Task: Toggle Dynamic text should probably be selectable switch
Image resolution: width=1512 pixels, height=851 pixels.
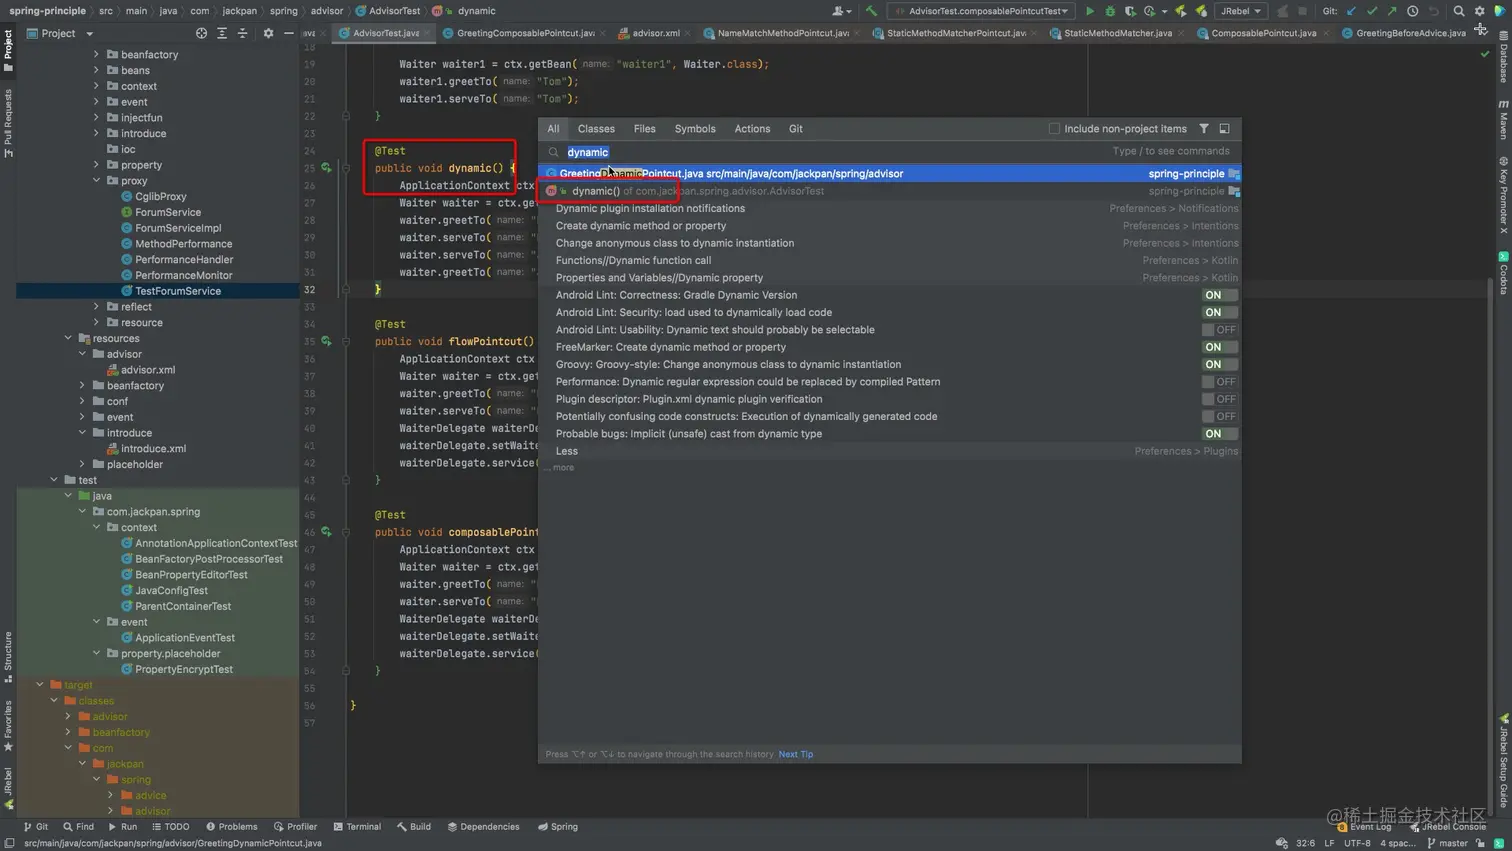Action: pyautogui.click(x=1219, y=330)
